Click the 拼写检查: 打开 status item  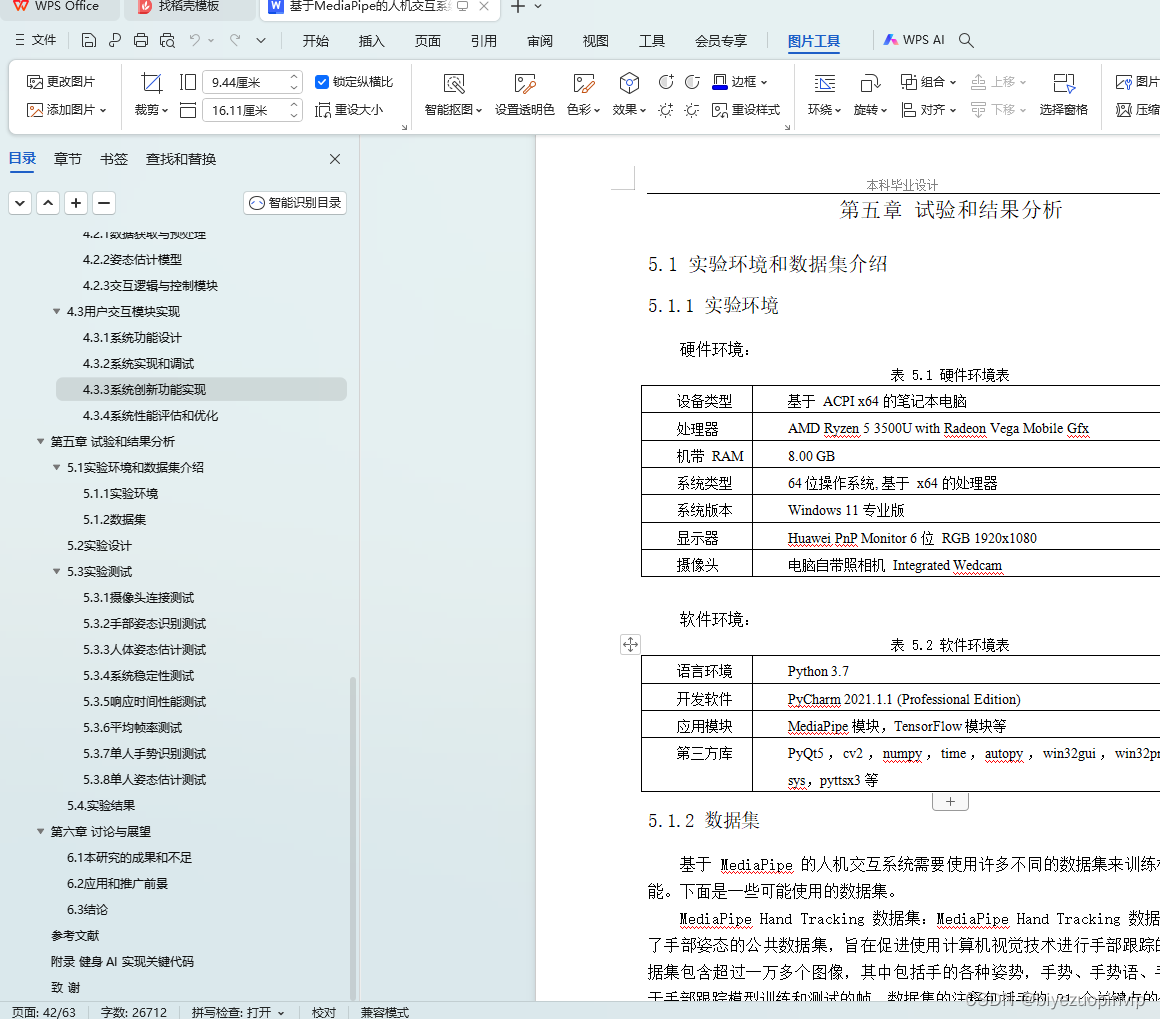click(237, 1012)
